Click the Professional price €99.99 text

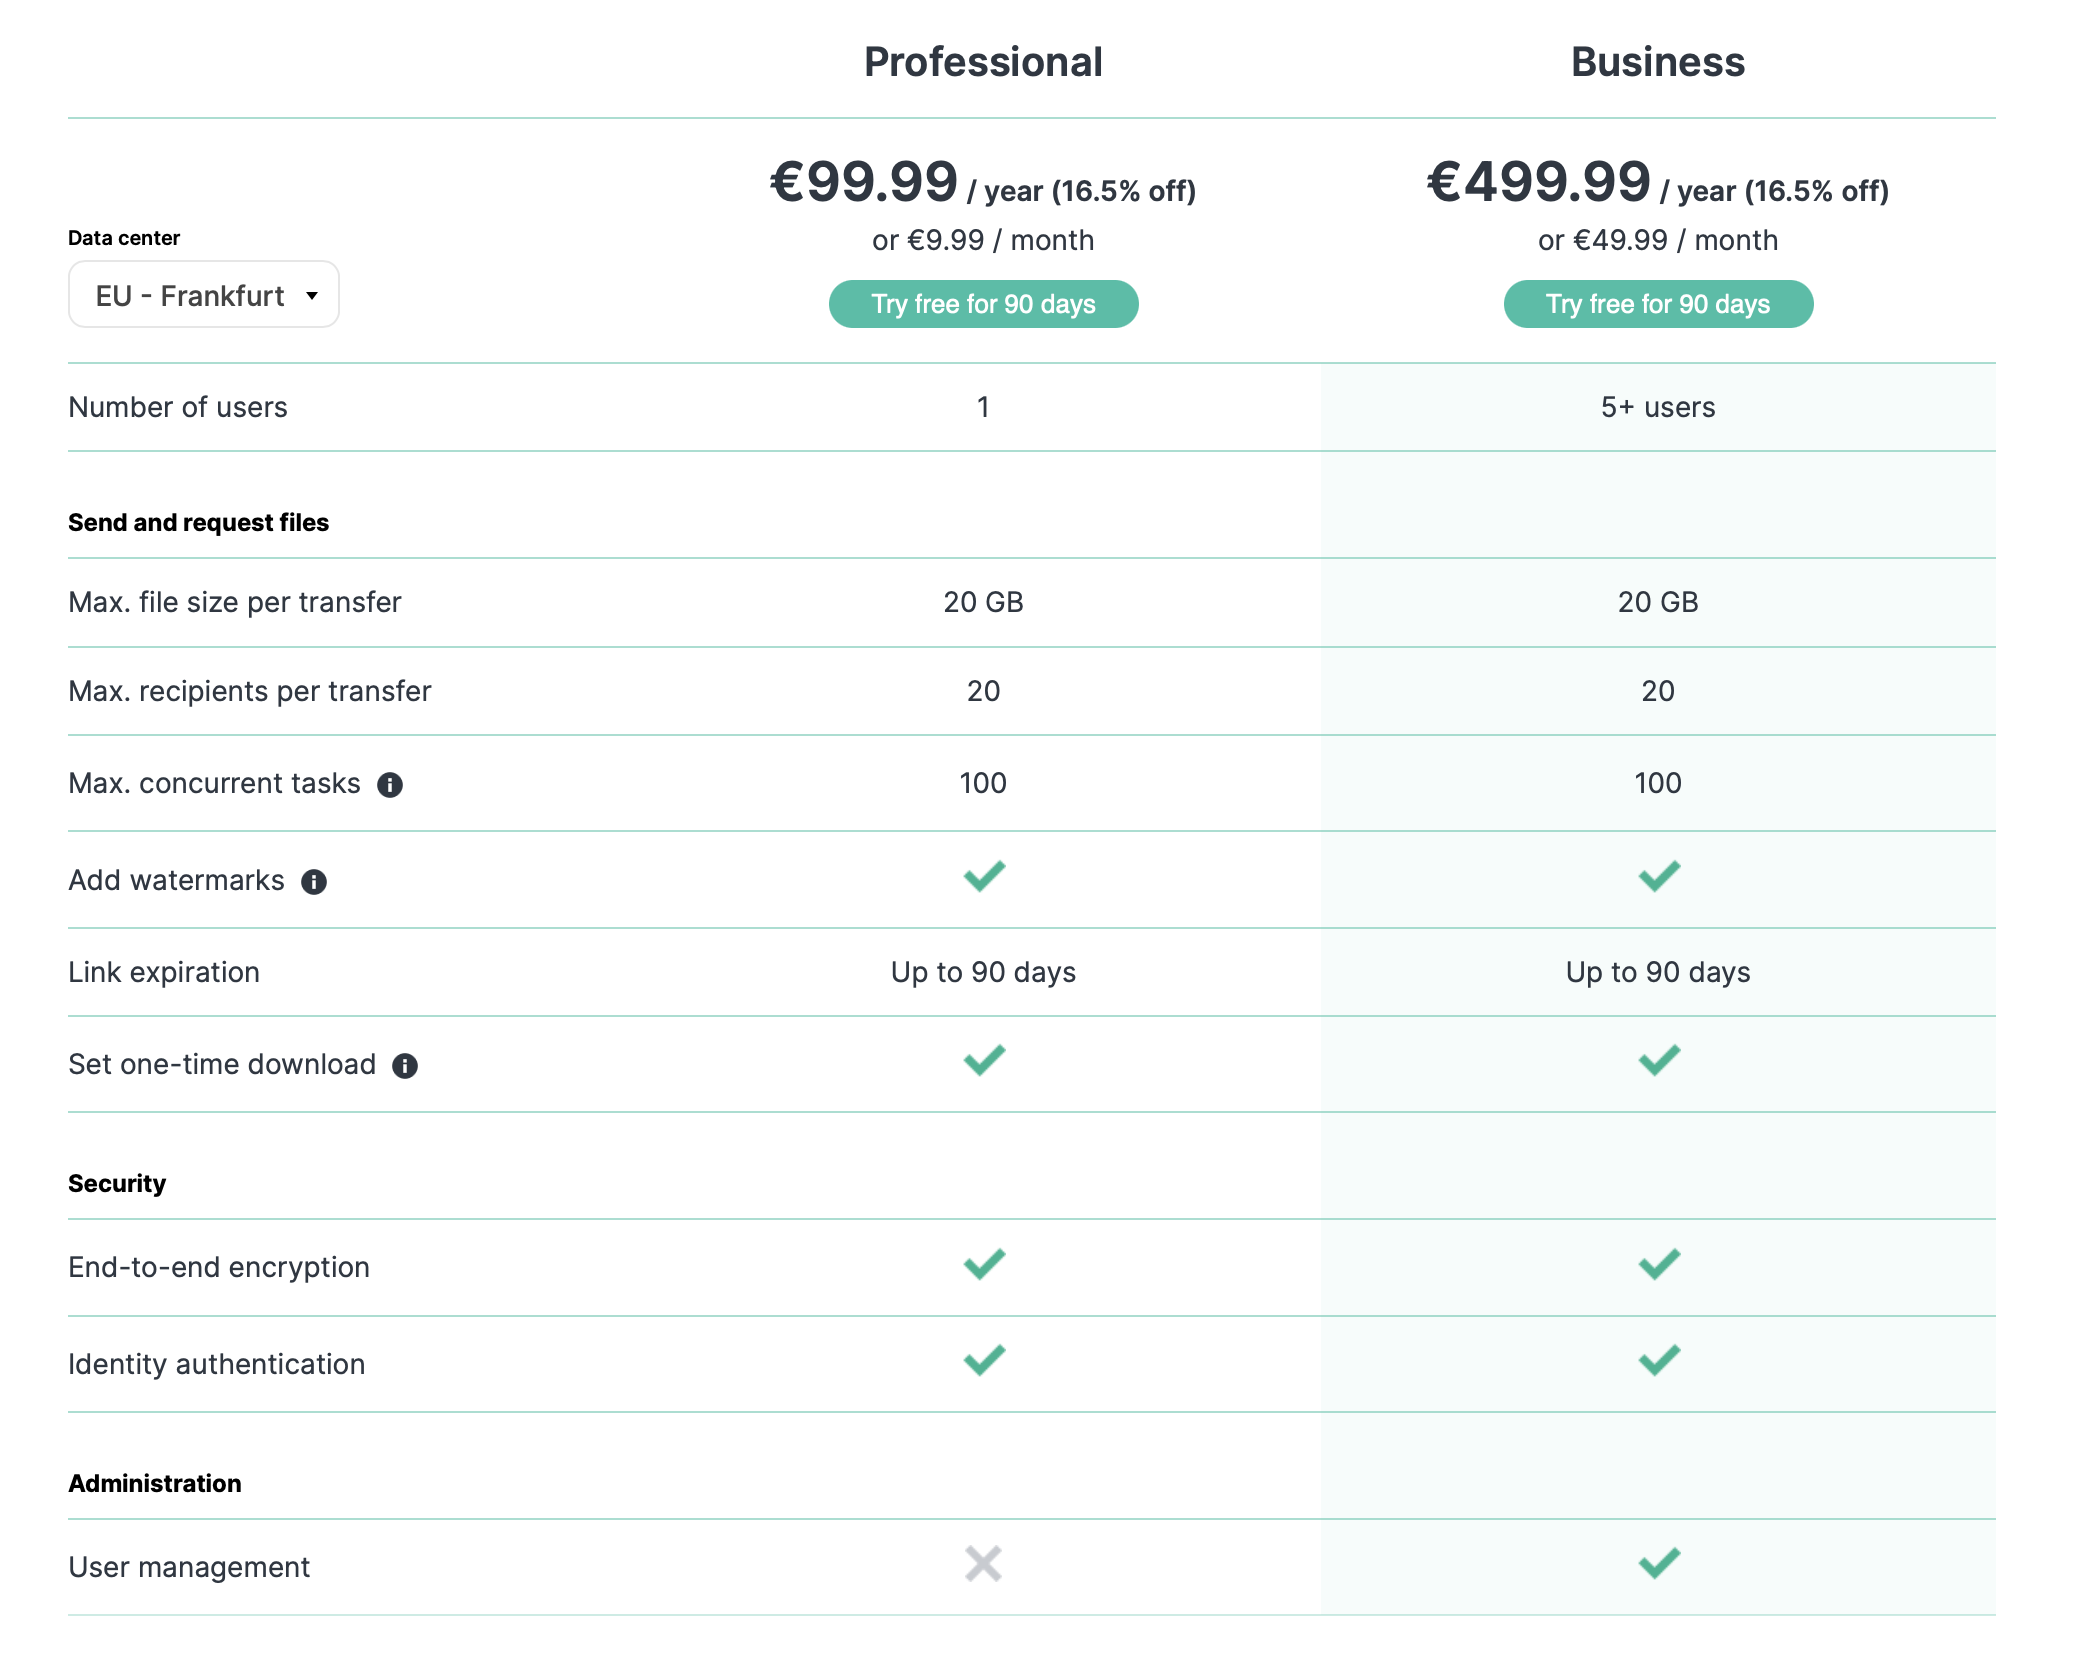[x=864, y=182]
